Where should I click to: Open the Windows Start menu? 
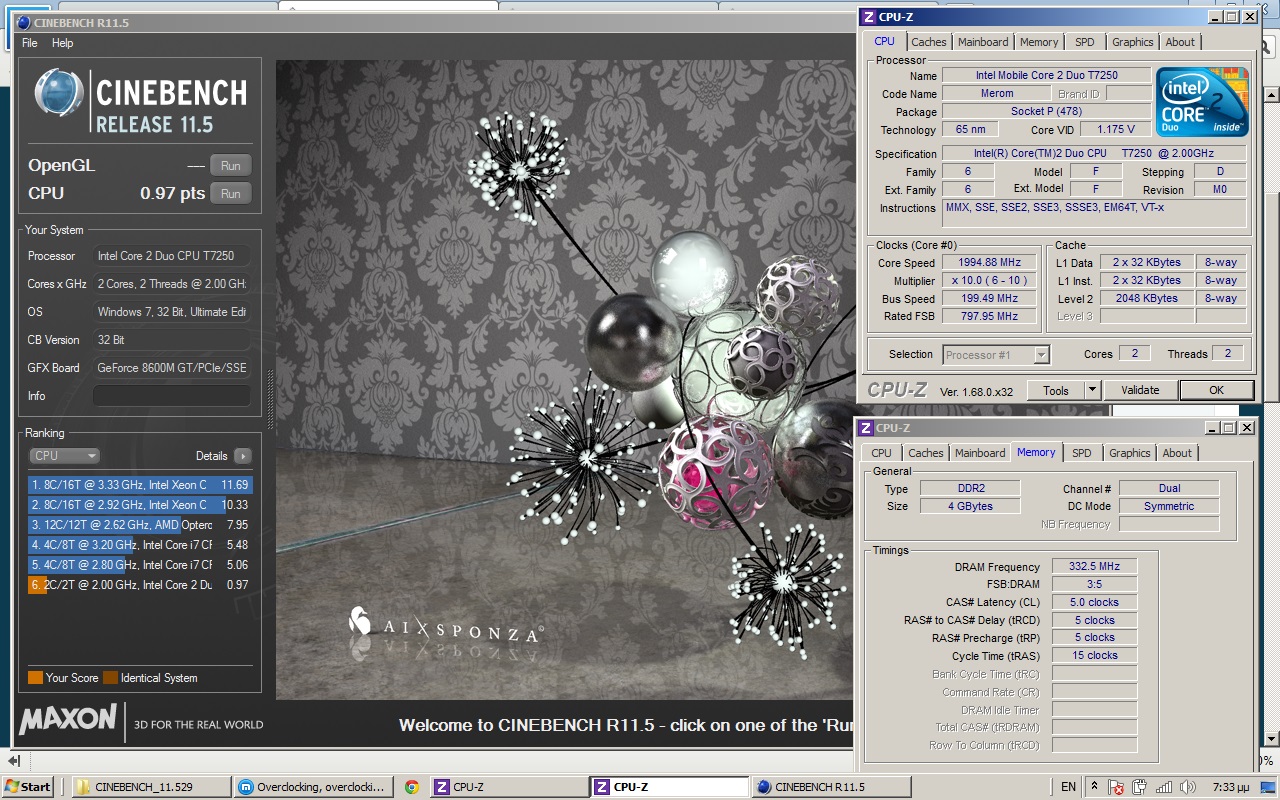[27, 787]
